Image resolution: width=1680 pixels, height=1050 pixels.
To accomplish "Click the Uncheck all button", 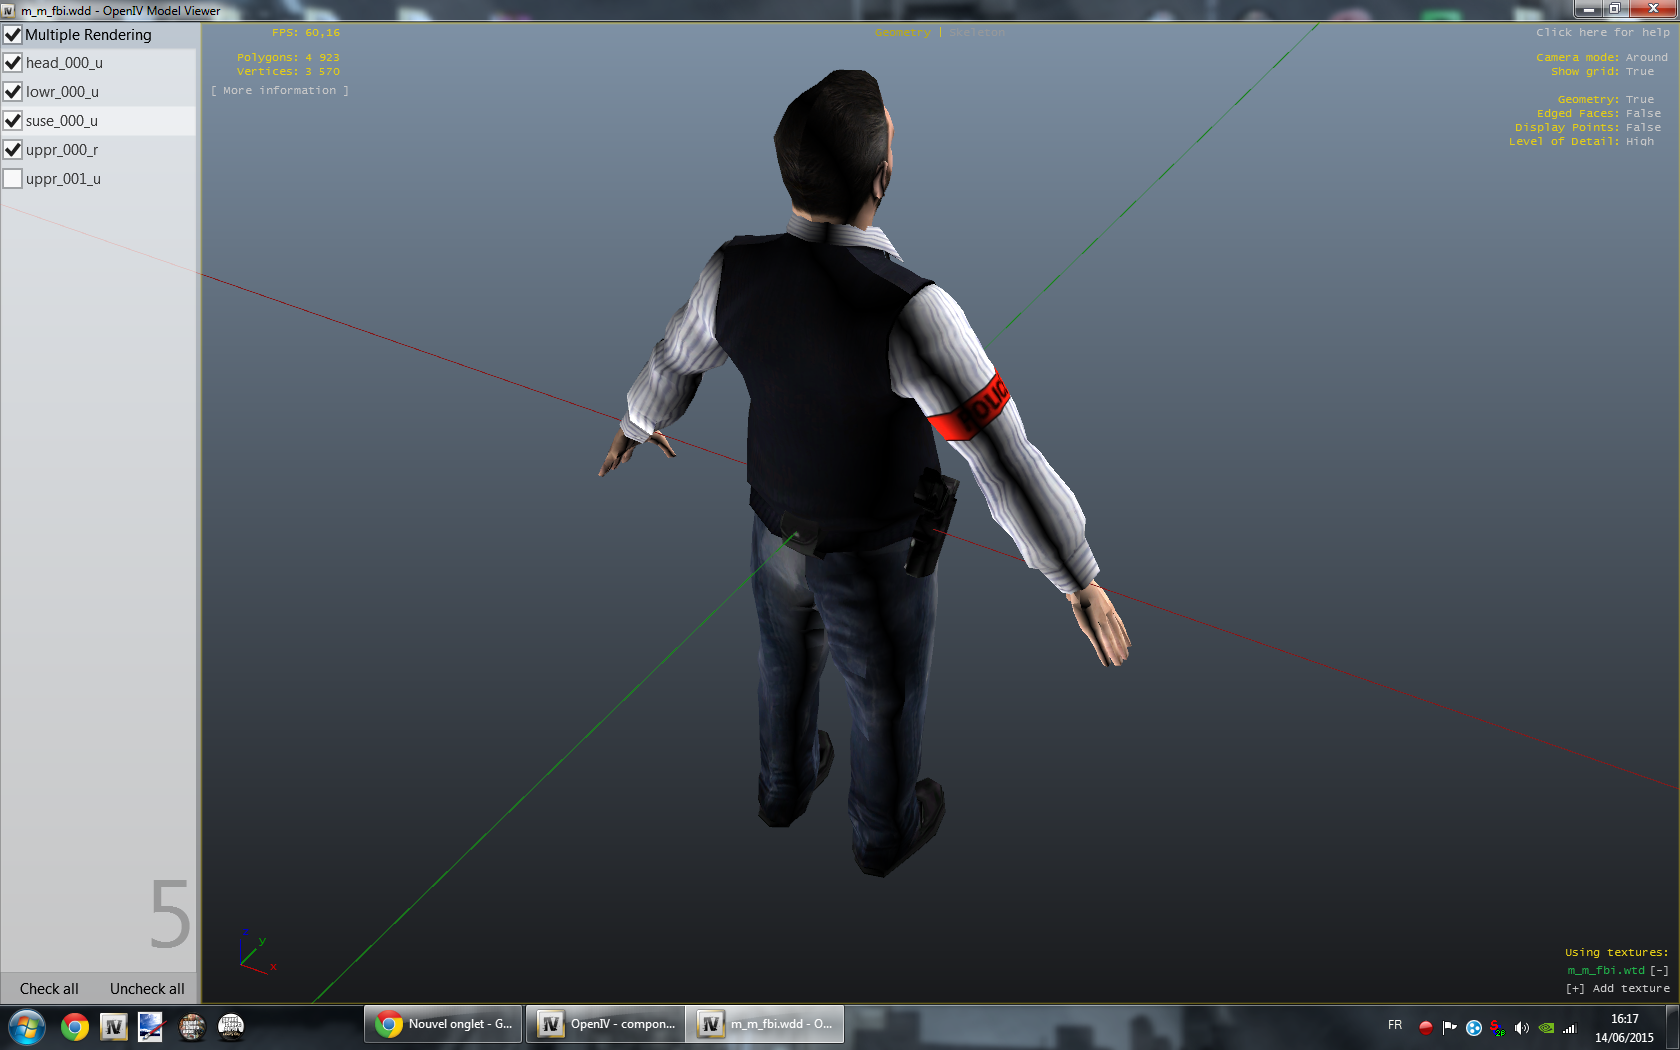I will pos(147,988).
